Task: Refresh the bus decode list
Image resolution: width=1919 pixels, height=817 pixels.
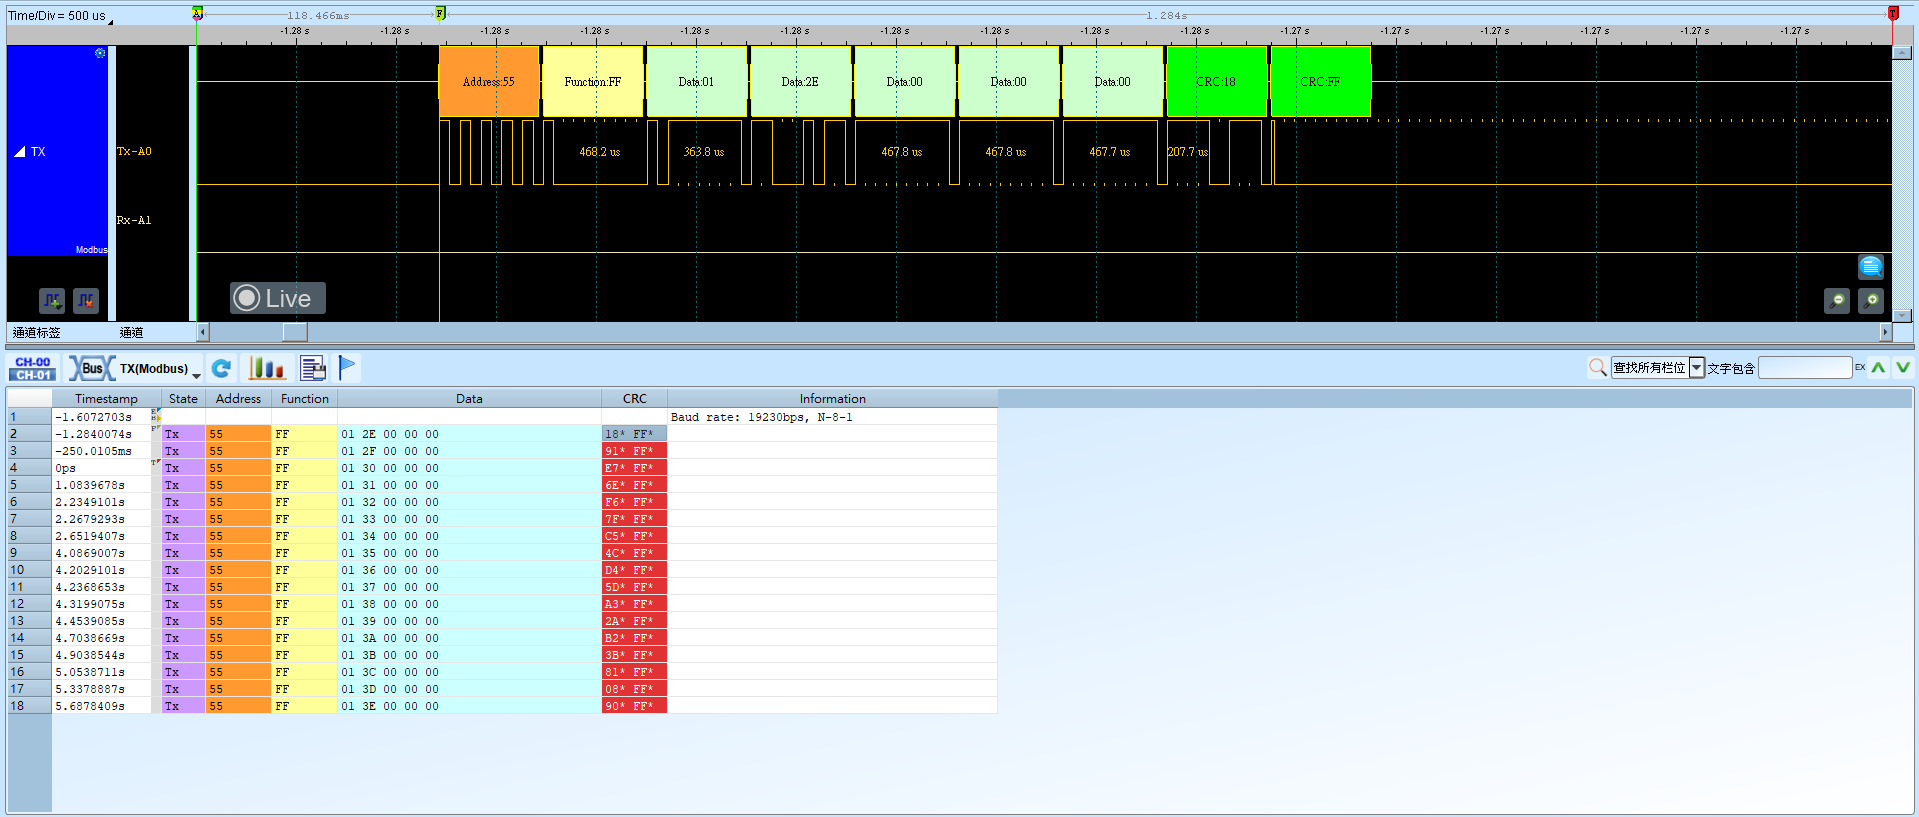Action: point(222,368)
